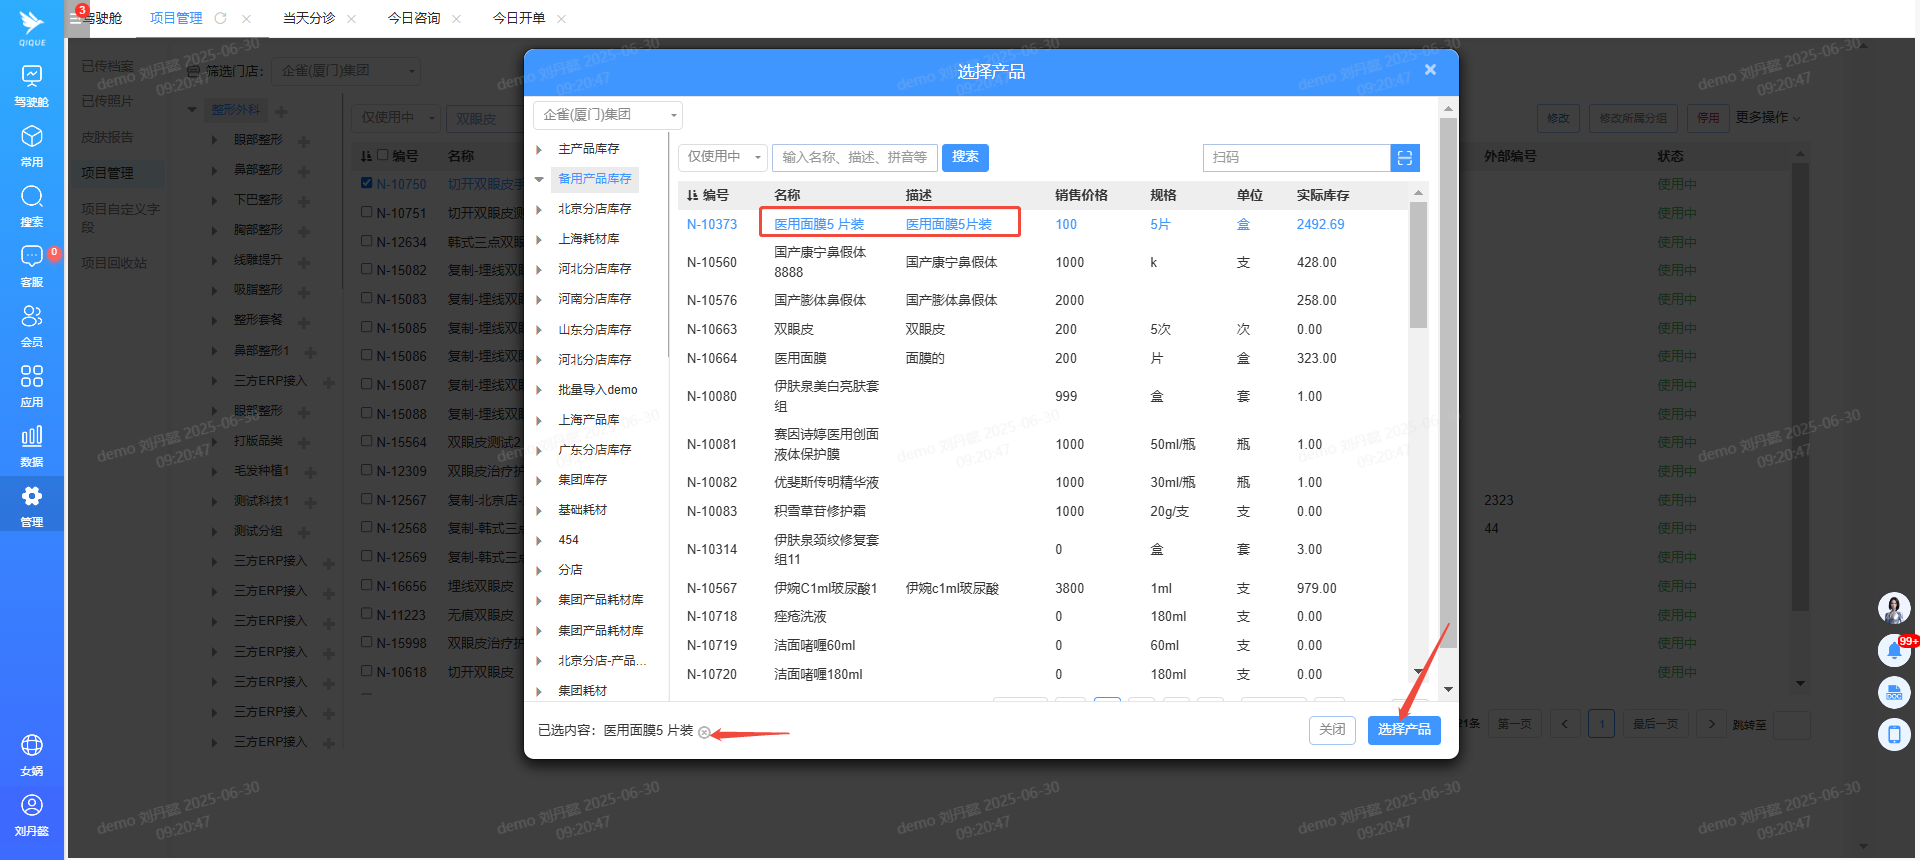Open the 驾驶舱 dashboard in the sidebar

click(31, 85)
